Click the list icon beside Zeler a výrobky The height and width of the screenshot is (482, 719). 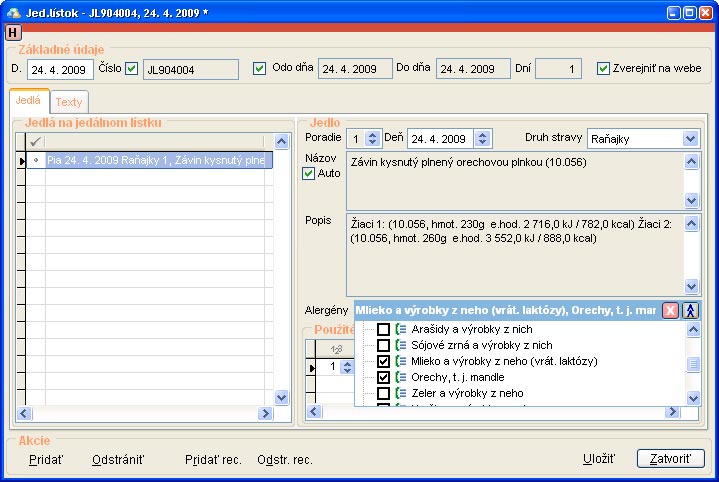coord(401,394)
